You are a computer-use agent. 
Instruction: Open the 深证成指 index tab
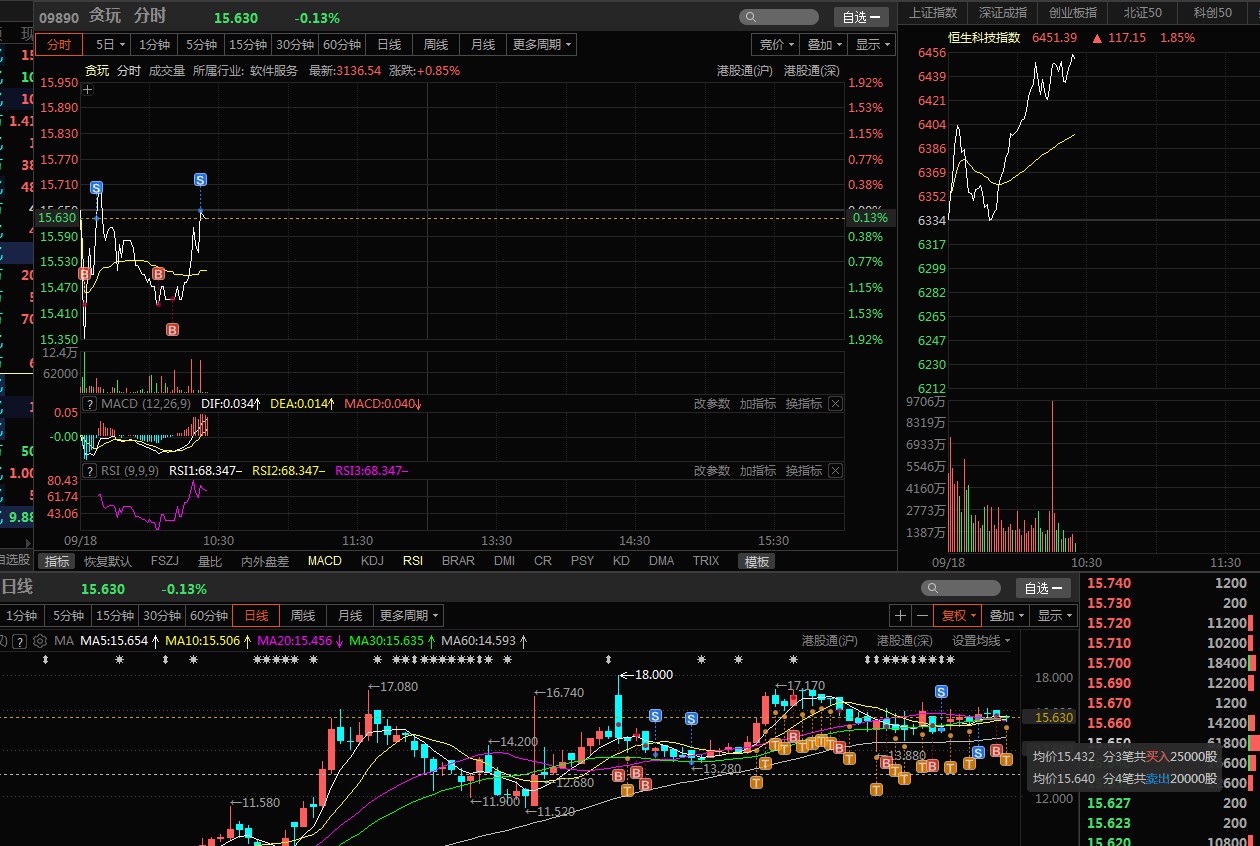[x=1002, y=13]
